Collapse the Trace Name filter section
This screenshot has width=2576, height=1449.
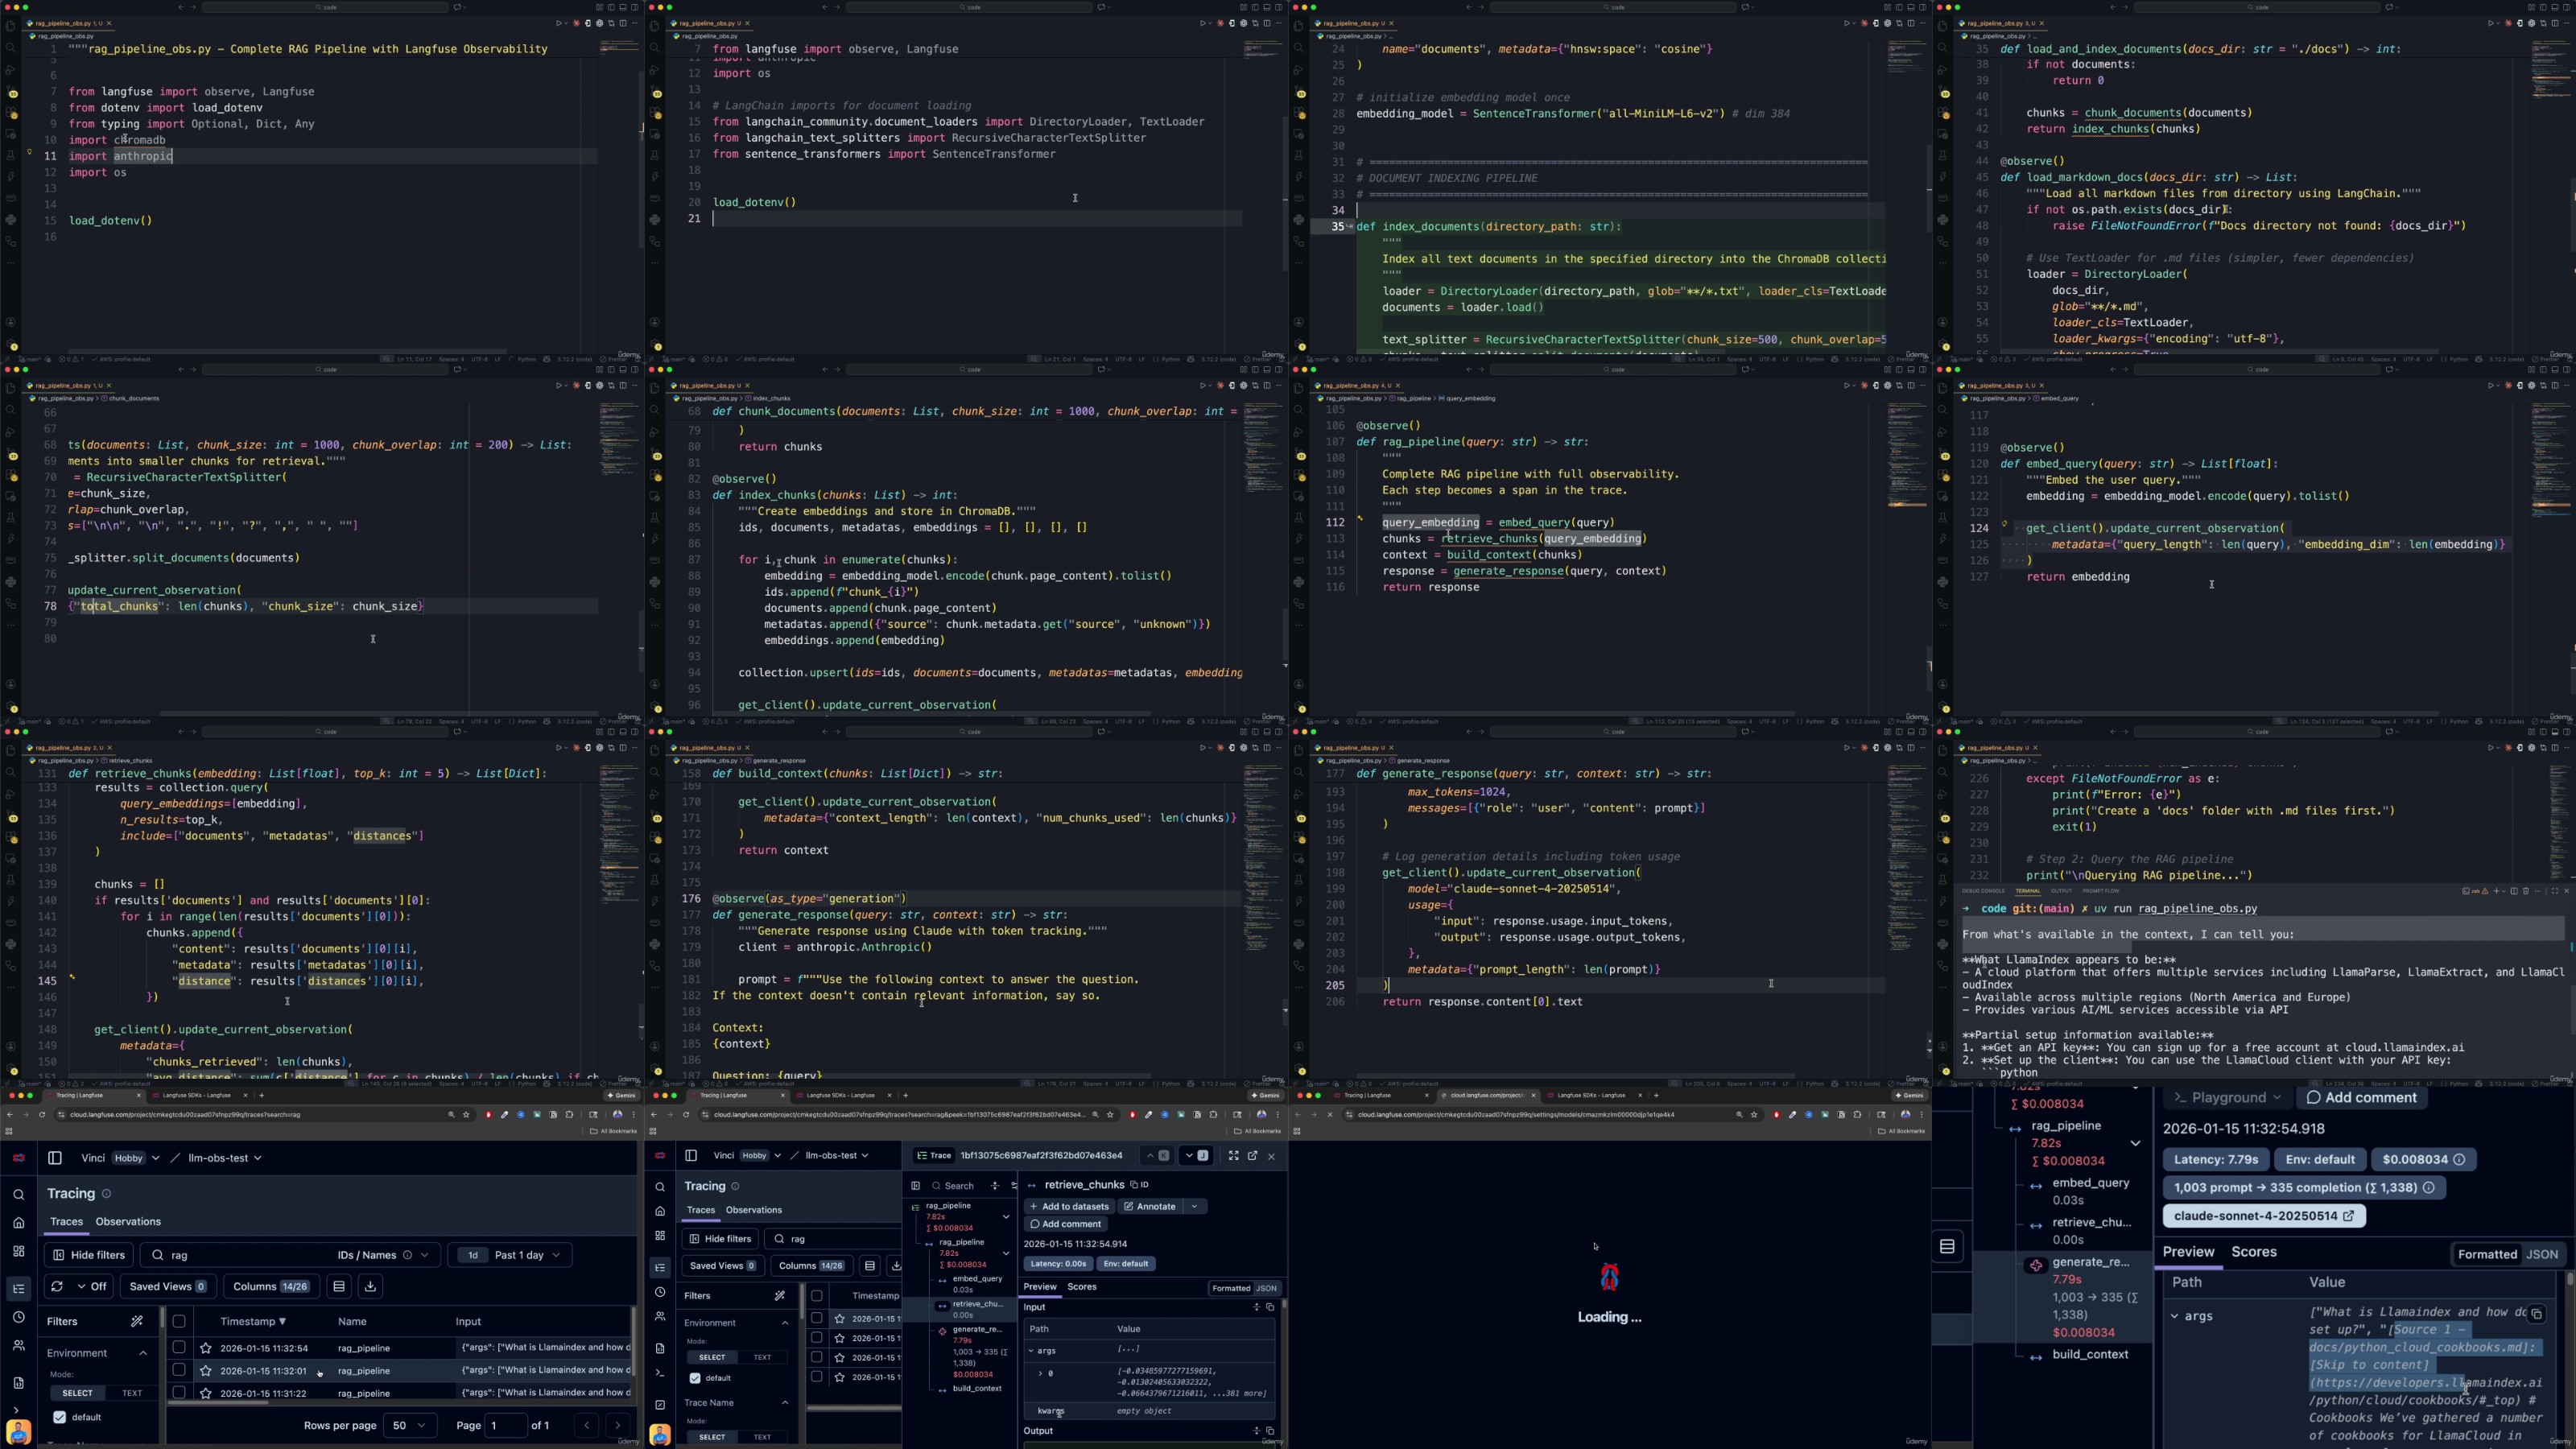(785, 1403)
